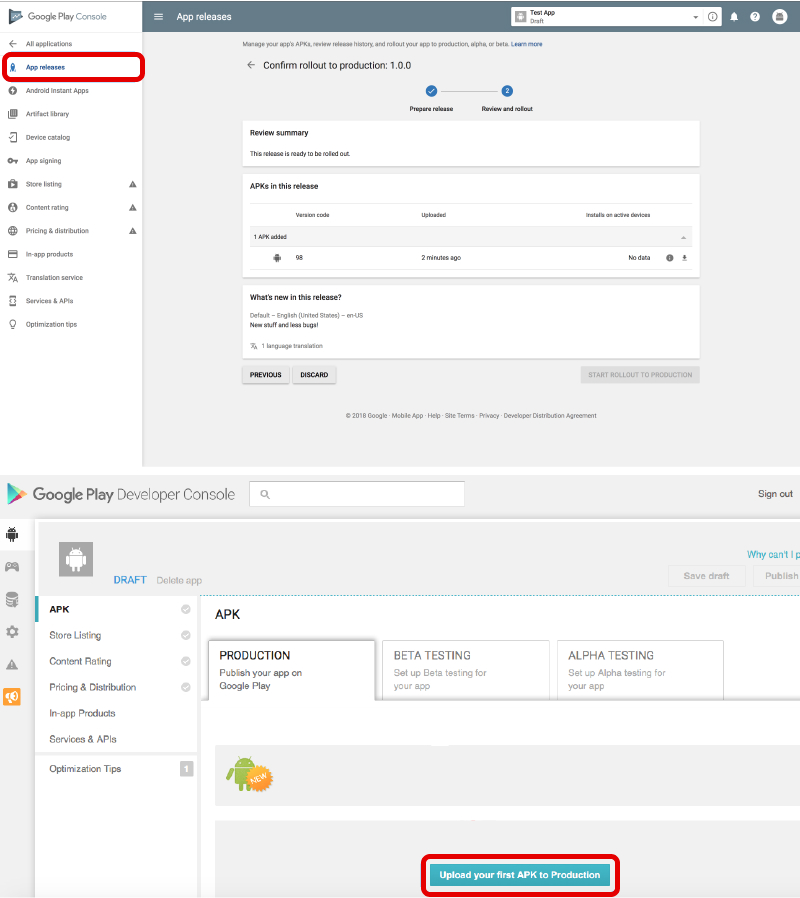Click the Google Play Developer Console logo
Image resolution: width=800 pixels, height=898 pixels.
[121, 494]
